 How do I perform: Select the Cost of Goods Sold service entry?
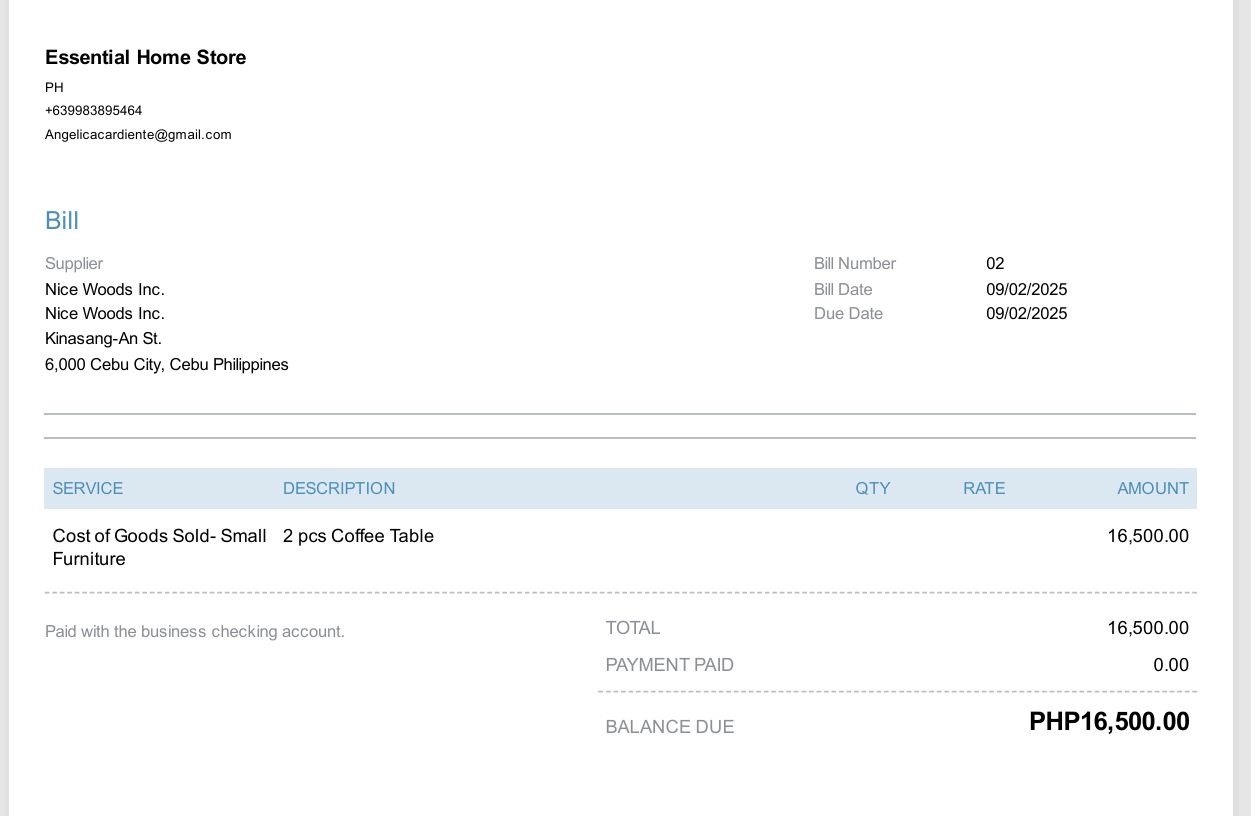click(x=159, y=546)
